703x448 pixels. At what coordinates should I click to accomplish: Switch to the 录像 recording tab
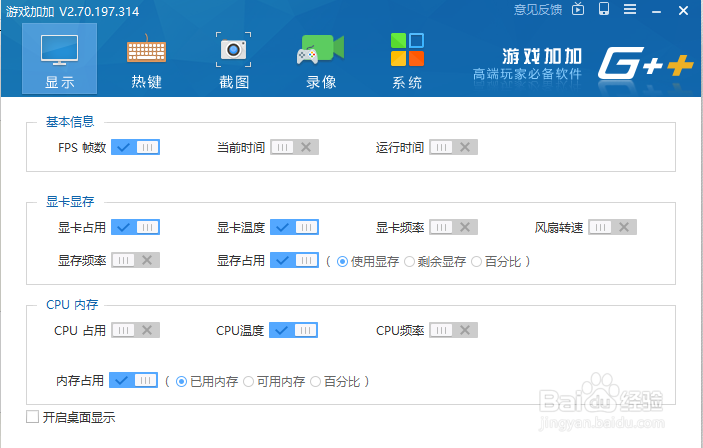click(321, 61)
